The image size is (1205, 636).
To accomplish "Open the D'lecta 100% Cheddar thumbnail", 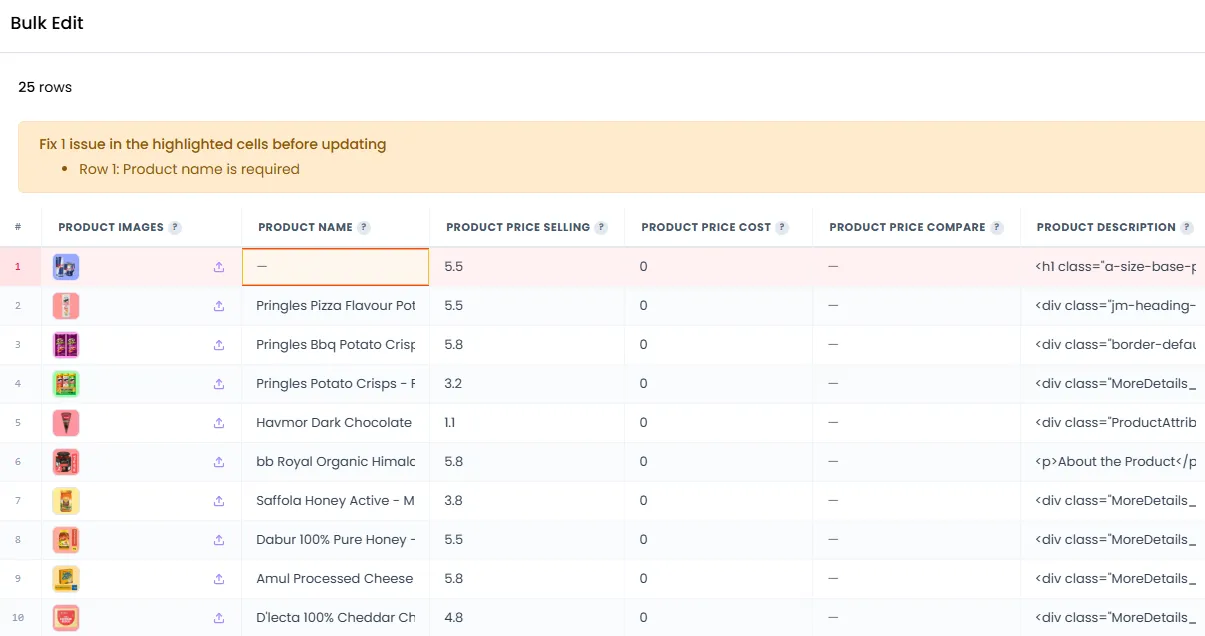I will pos(66,618).
